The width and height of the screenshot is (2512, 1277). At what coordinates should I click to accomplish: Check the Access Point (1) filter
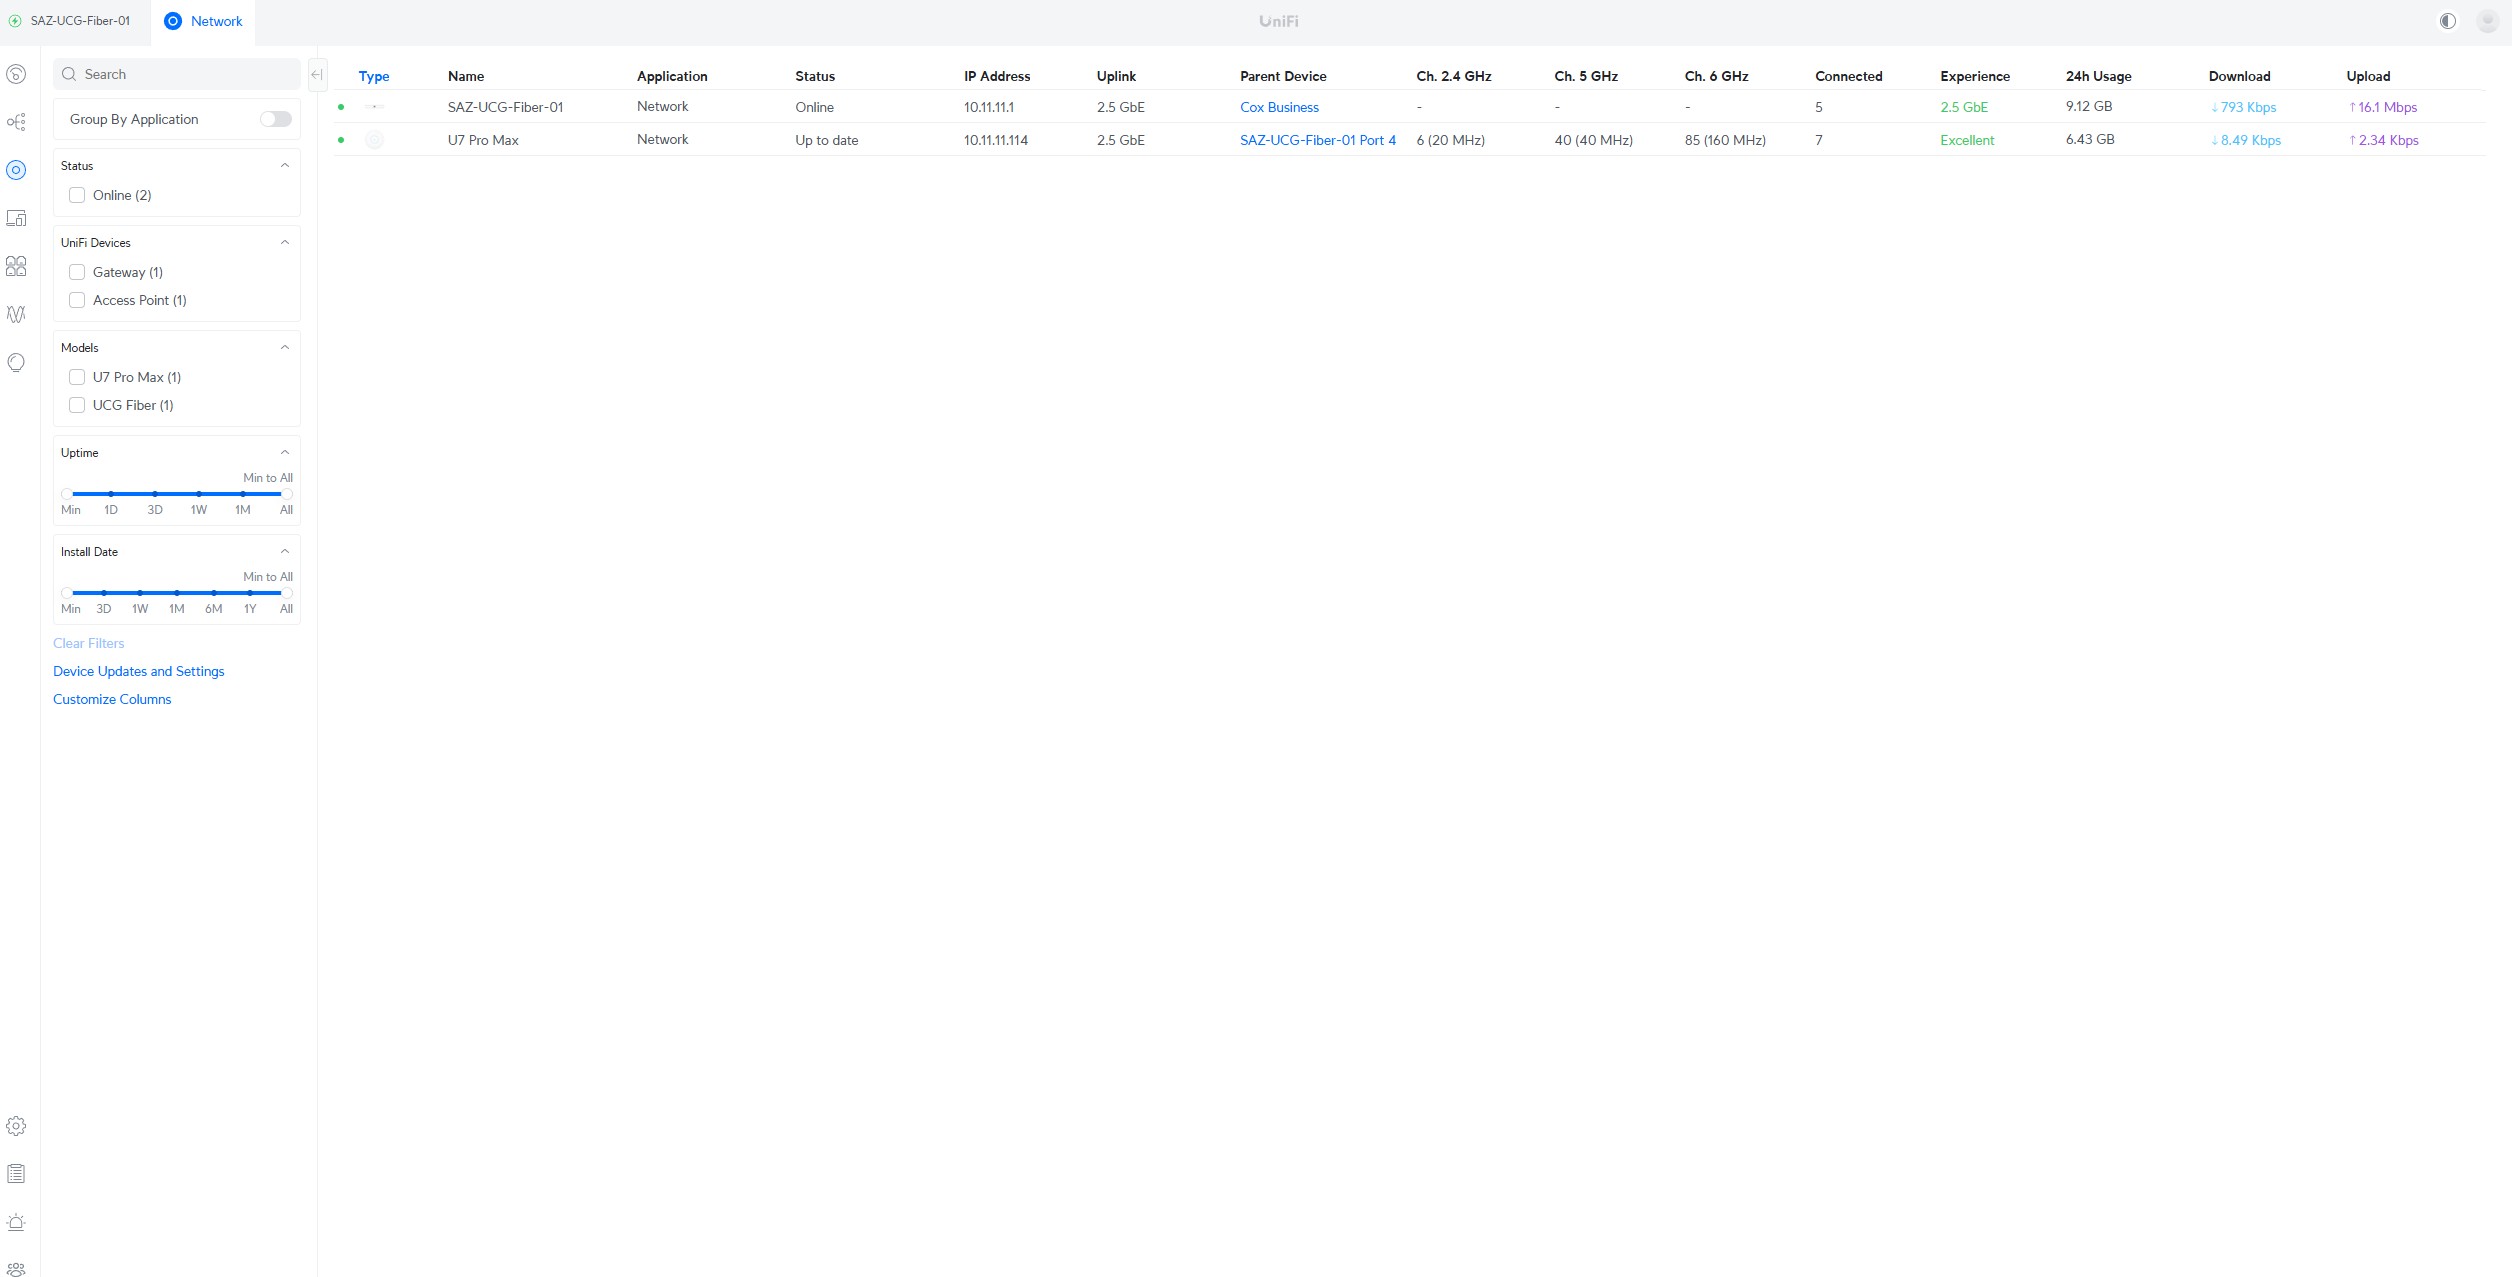tap(77, 300)
